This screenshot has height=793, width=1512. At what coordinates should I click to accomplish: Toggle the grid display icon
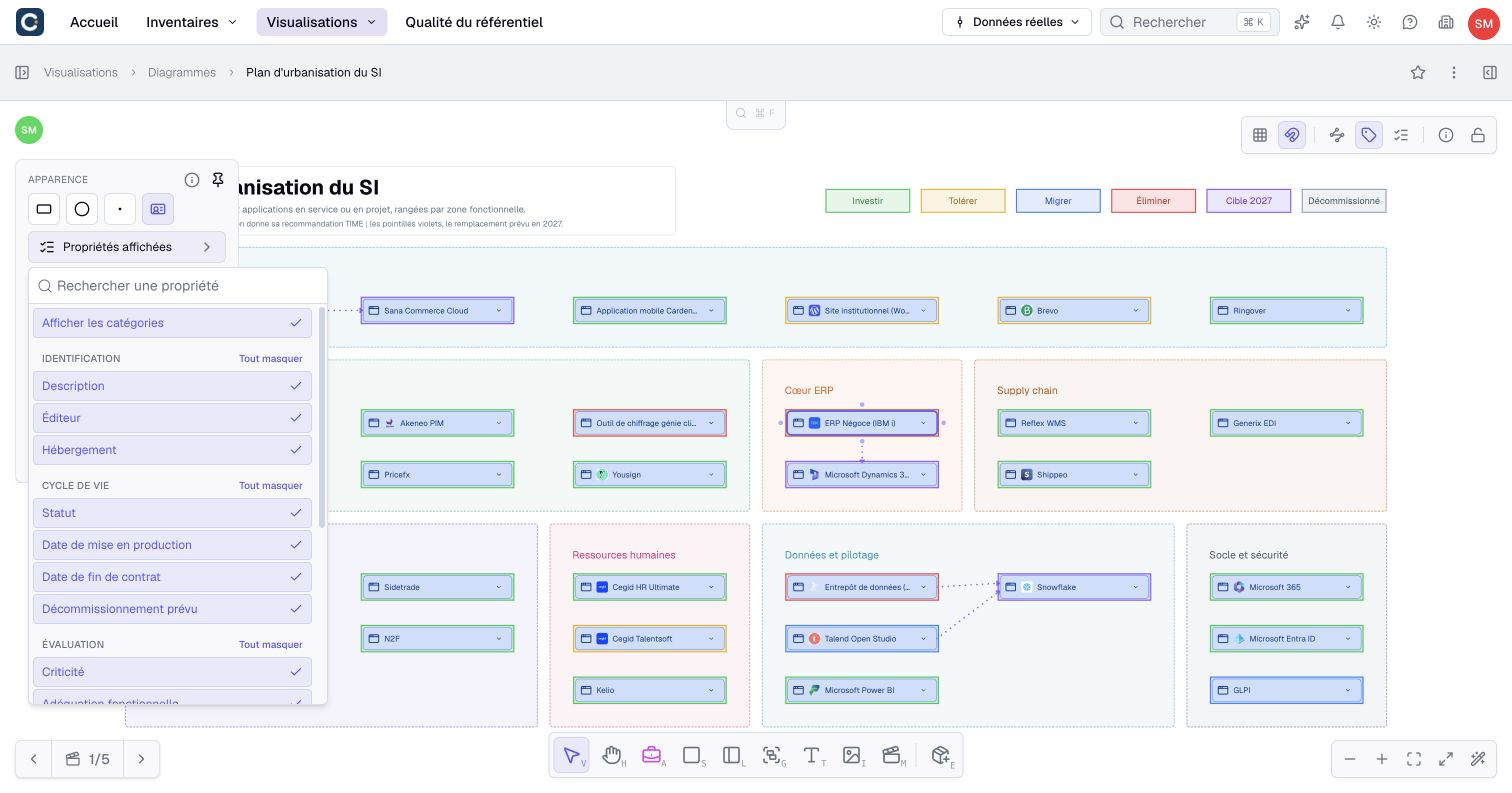pyautogui.click(x=1260, y=135)
